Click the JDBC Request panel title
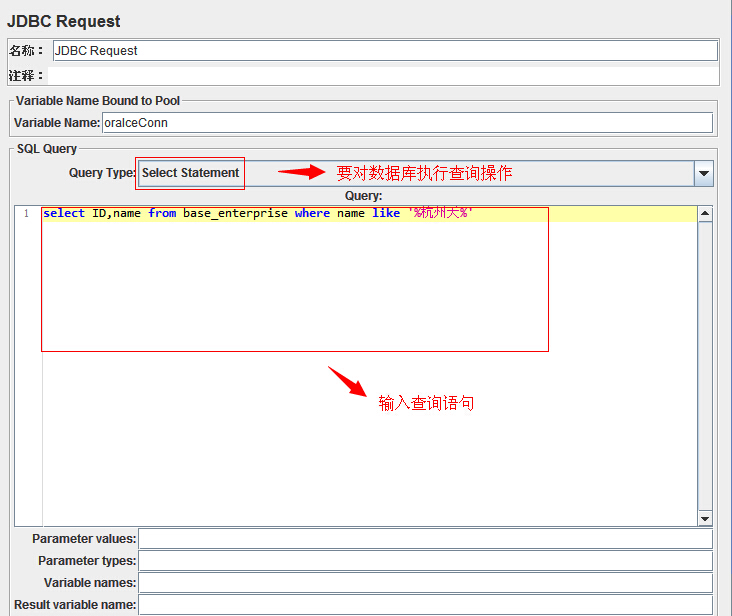 click(x=64, y=21)
